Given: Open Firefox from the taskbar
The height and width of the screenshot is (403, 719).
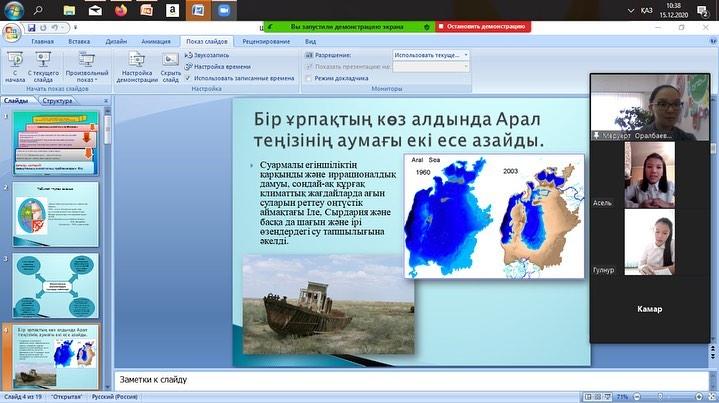Looking at the screenshot, I should coord(123,9).
